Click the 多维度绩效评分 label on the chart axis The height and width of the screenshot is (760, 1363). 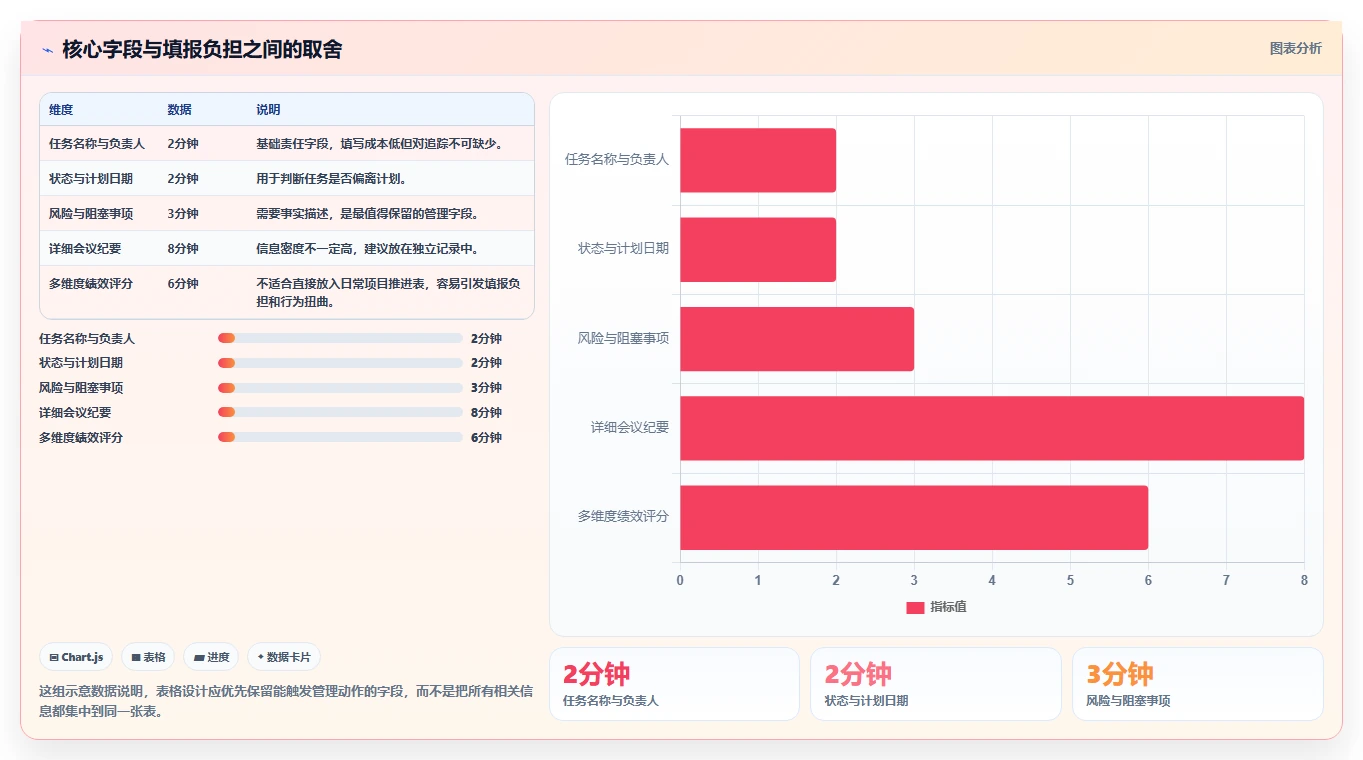(623, 517)
